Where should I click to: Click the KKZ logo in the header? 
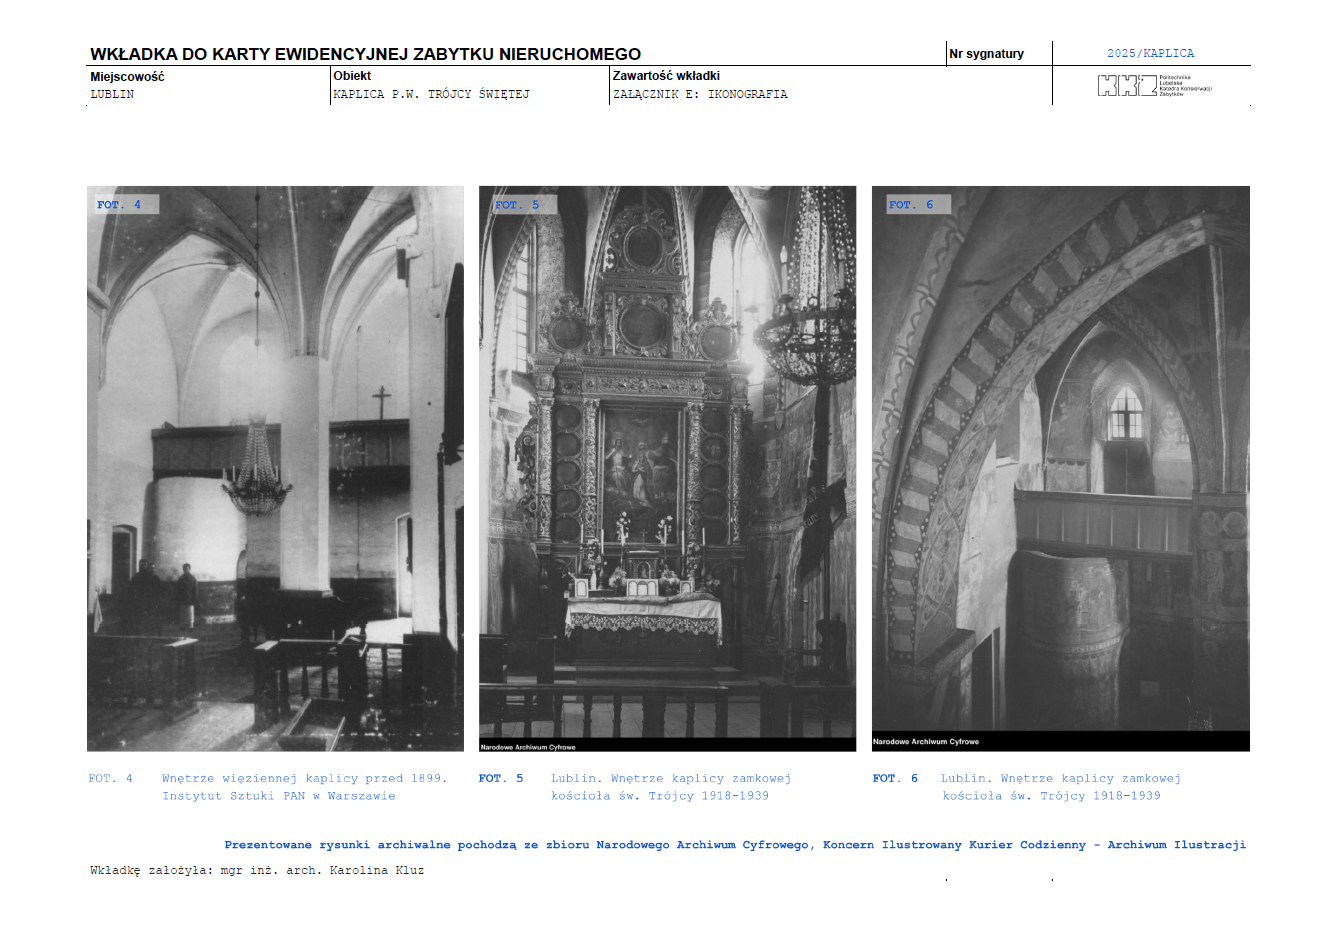(1155, 86)
